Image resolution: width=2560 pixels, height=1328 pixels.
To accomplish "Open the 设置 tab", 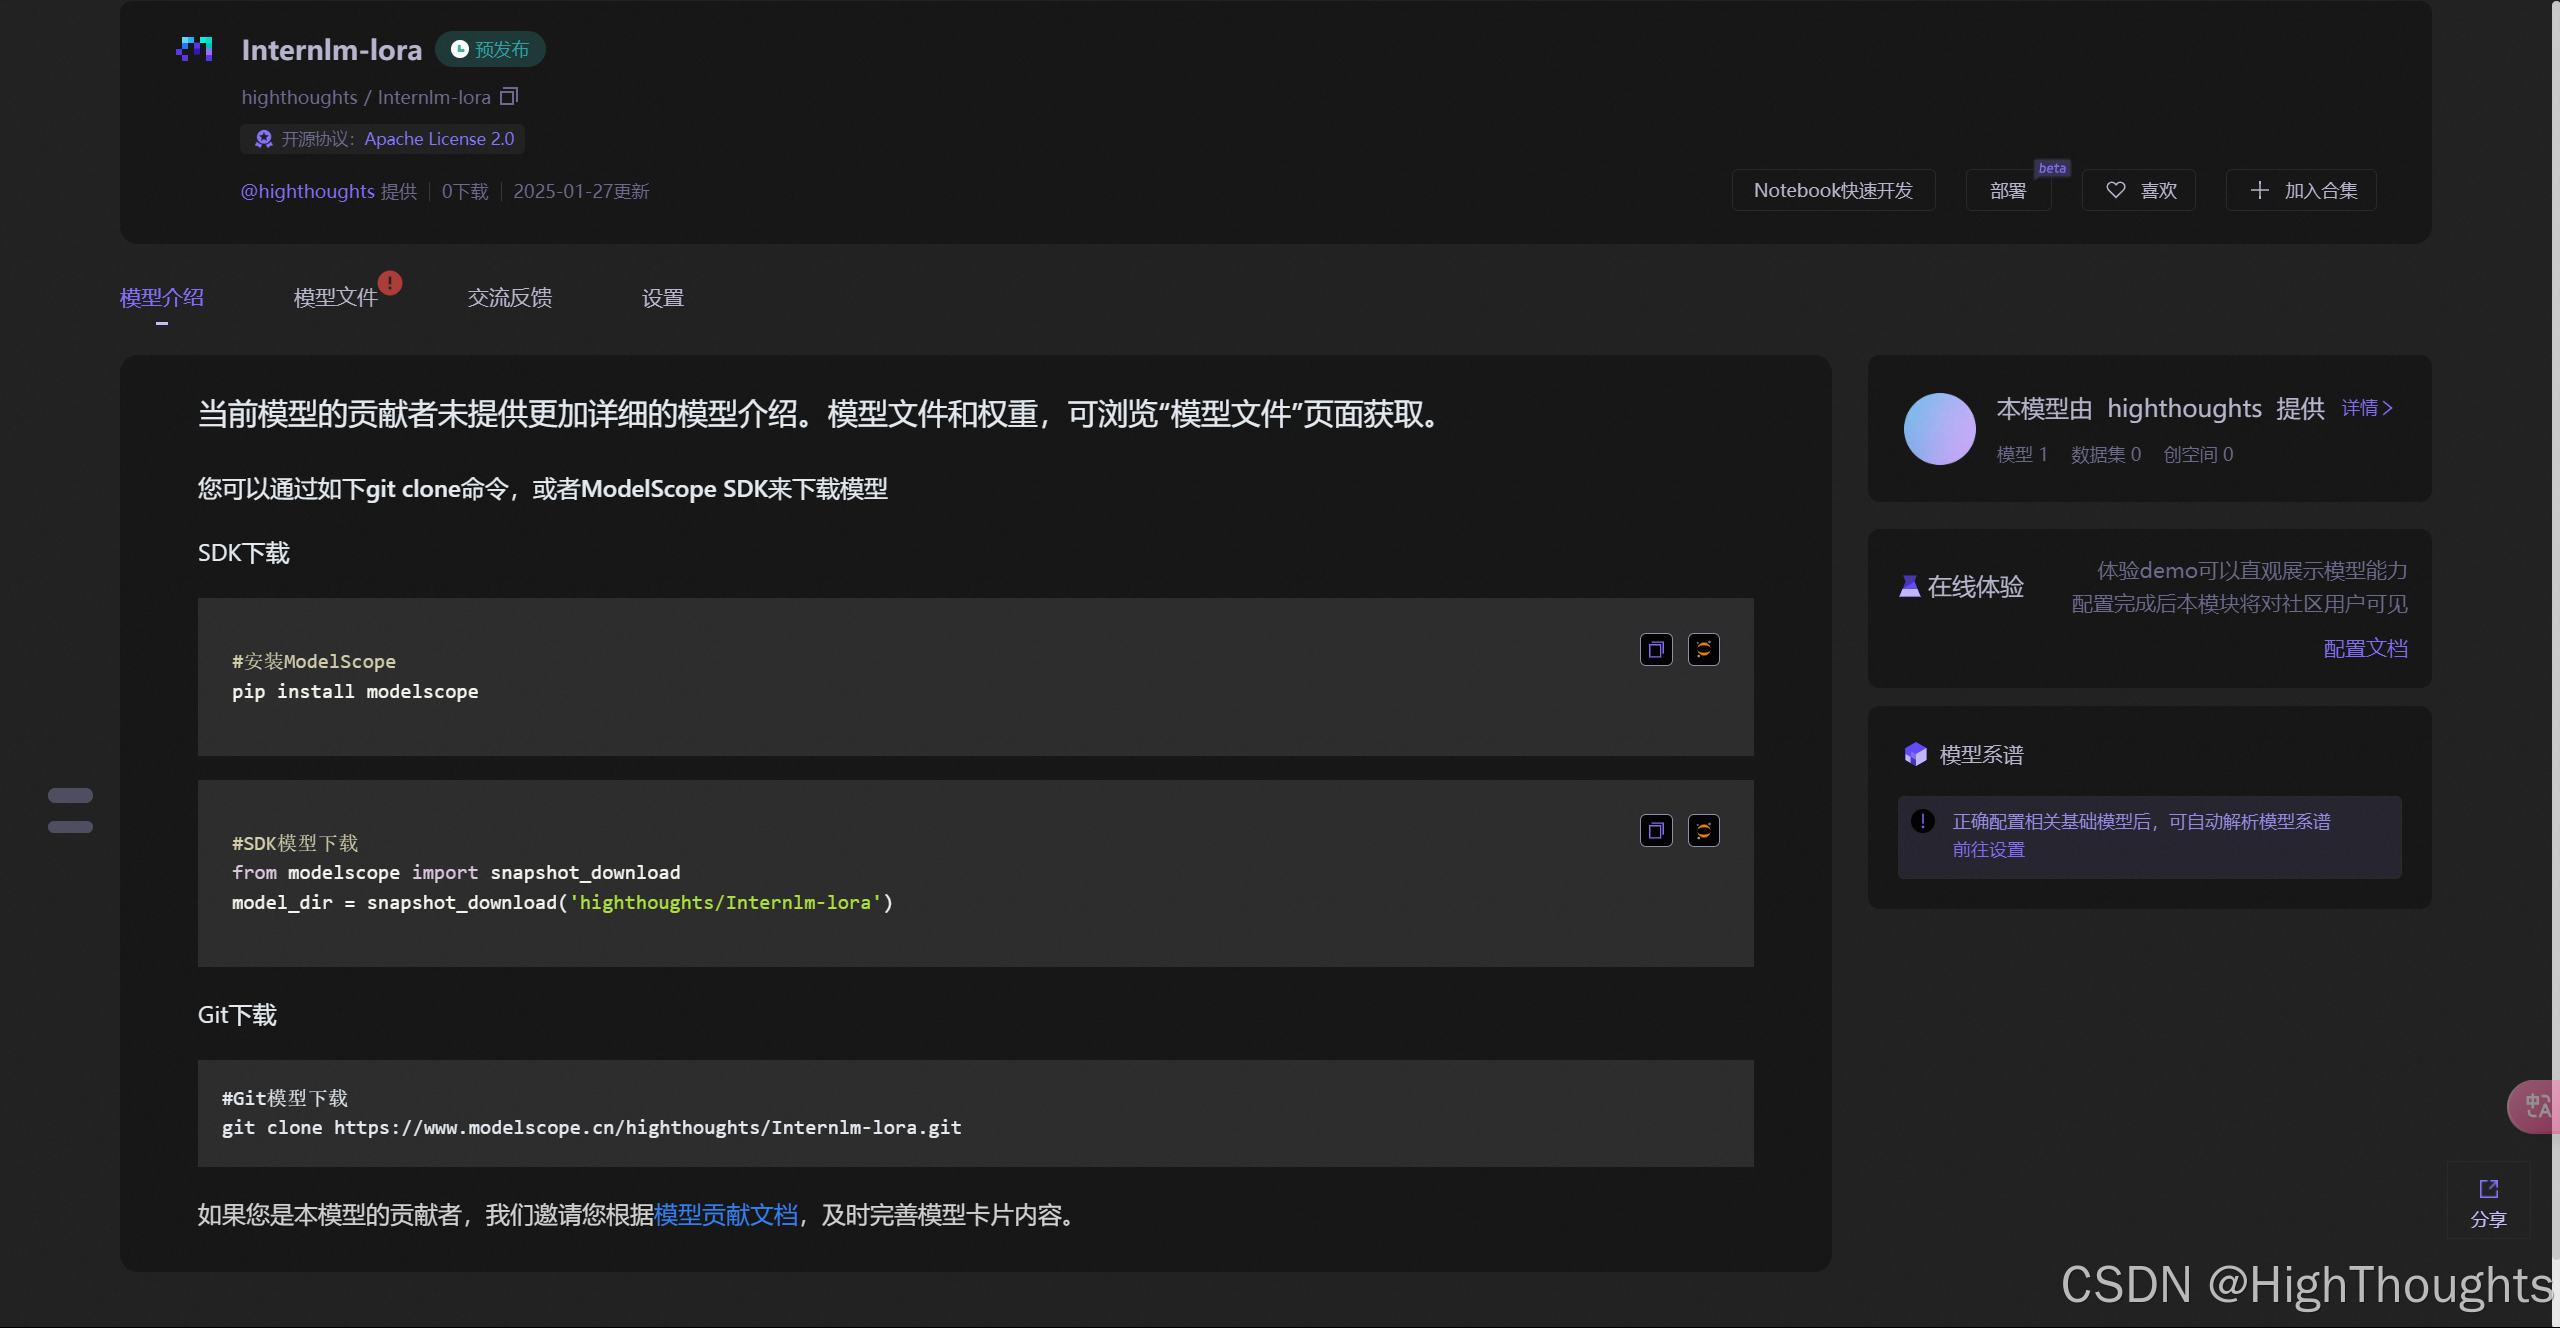I will 663,297.
